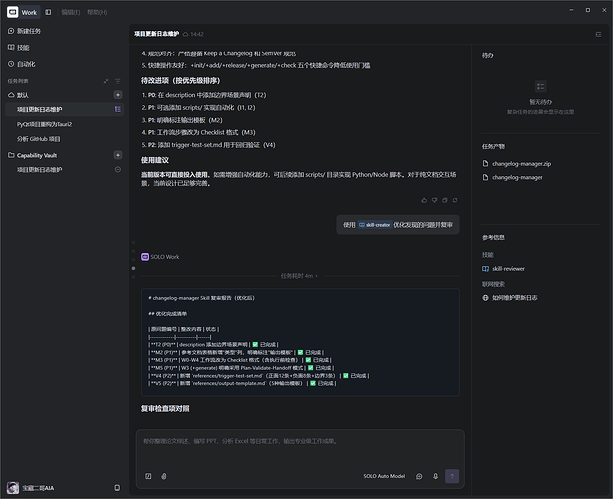Viewport: 613px width, 499px height.
Task: Click the SOLO Work agent icon
Action: [145, 257]
